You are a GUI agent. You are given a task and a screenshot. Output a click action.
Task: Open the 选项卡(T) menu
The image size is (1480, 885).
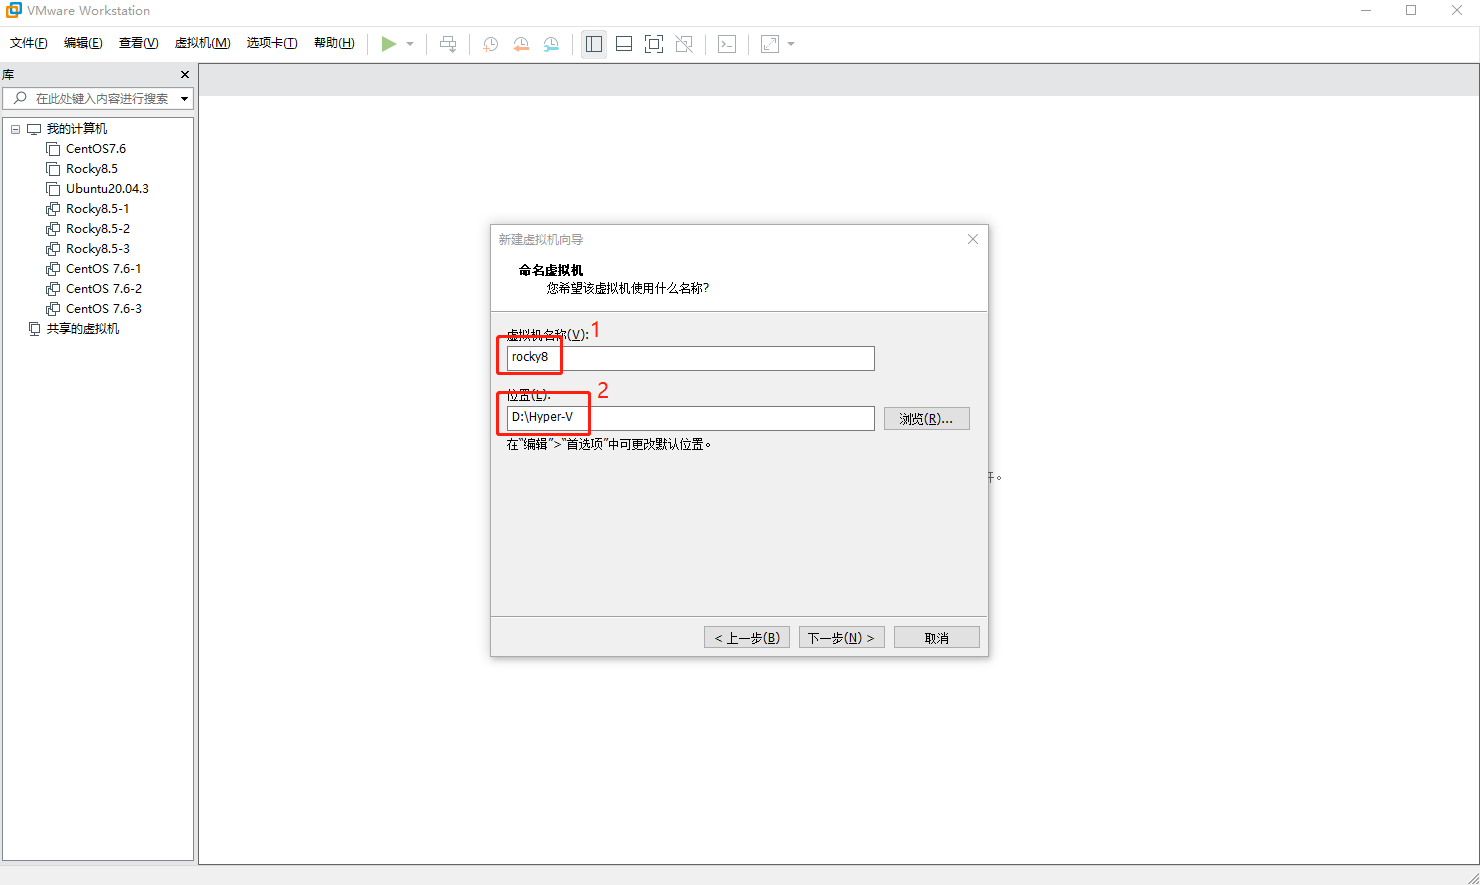(x=272, y=43)
